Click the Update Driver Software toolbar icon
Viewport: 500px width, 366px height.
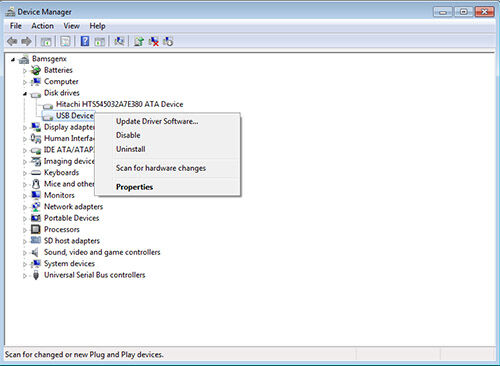[139, 42]
